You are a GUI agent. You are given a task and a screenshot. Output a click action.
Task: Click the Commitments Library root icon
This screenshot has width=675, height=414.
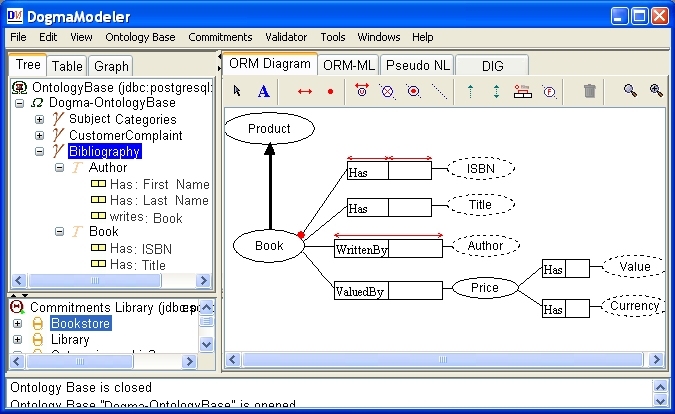click(x=17, y=307)
